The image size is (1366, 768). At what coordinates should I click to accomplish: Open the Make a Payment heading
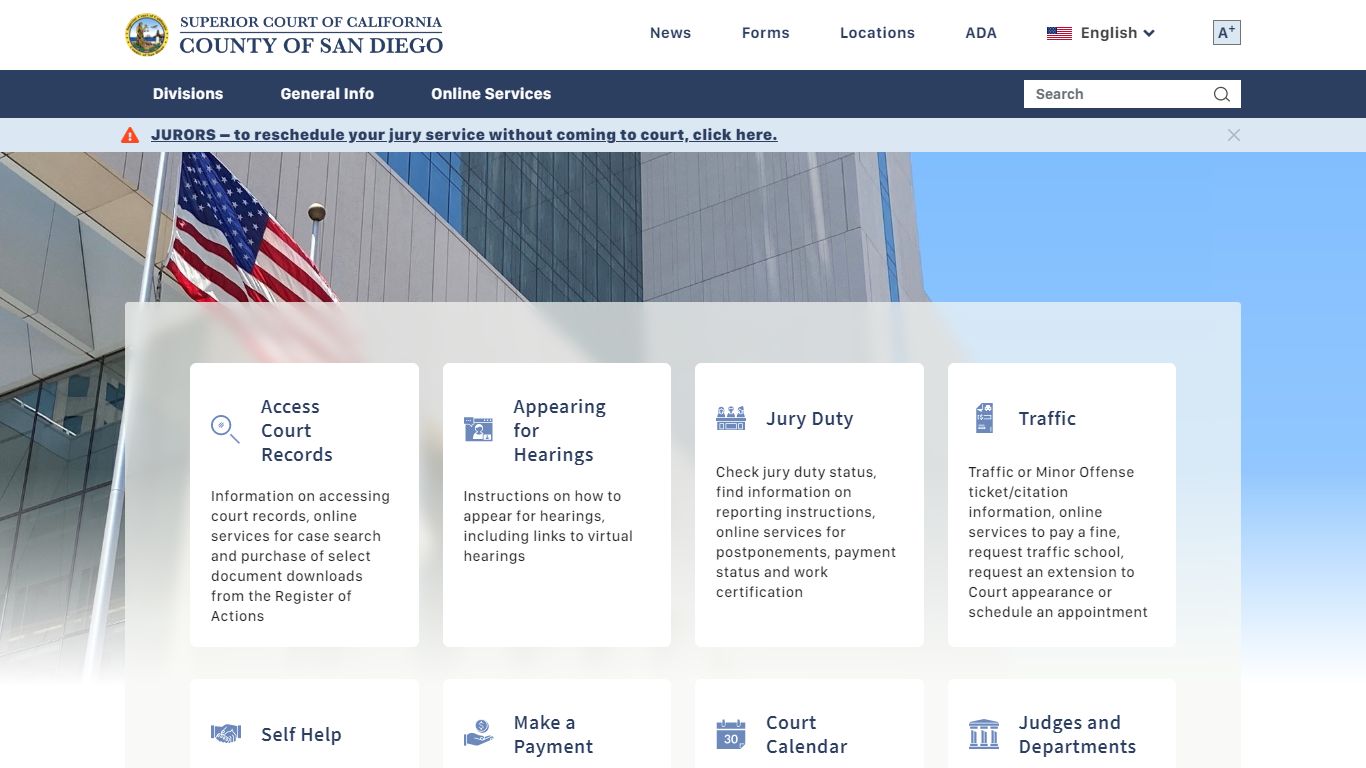pyautogui.click(x=553, y=734)
